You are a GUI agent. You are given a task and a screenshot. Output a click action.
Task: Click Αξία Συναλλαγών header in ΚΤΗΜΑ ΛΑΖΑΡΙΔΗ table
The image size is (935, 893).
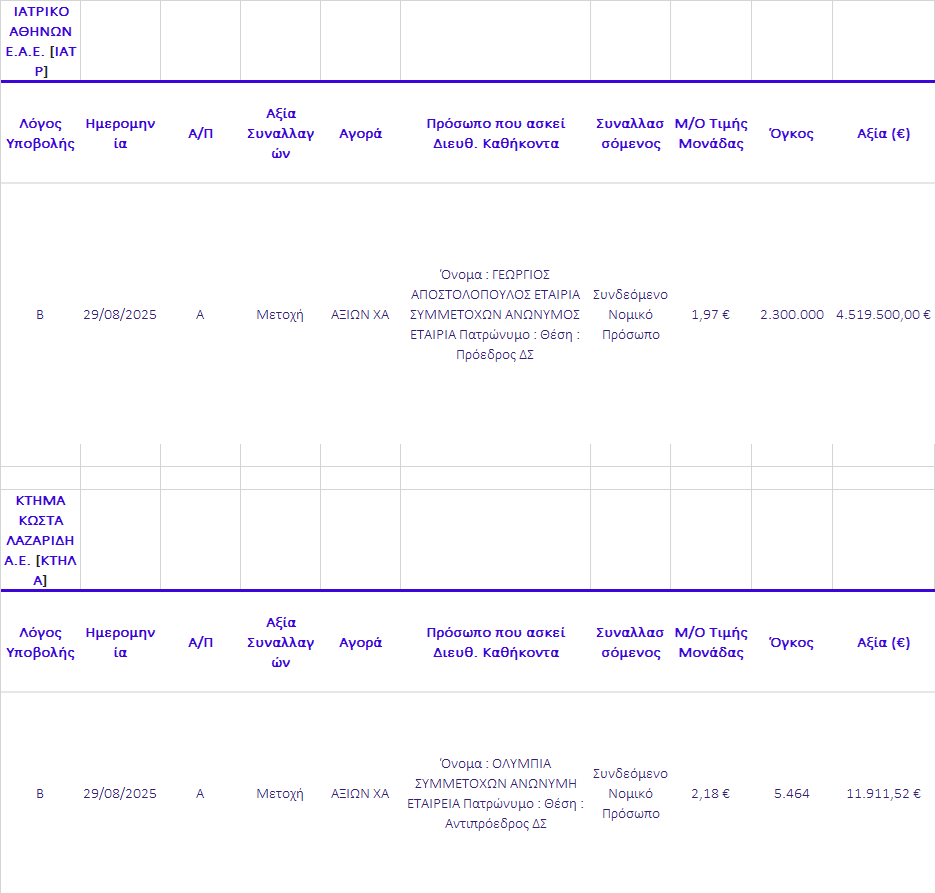pyautogui.click(x=280, y=643)
